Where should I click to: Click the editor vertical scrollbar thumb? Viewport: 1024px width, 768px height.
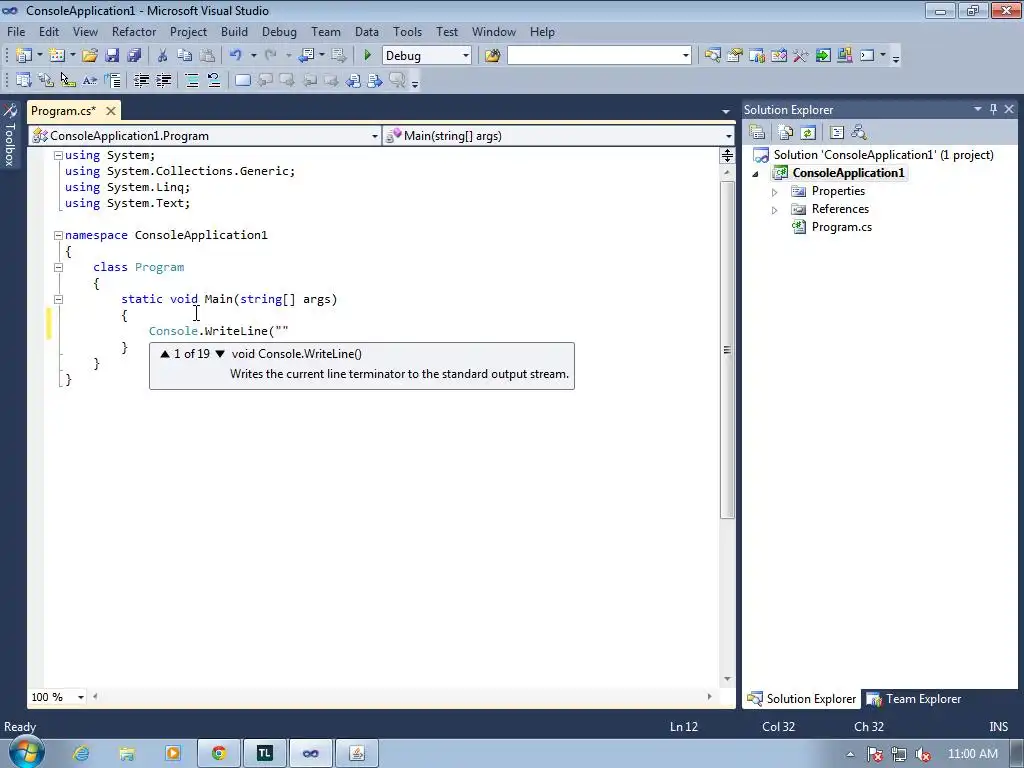727,350
